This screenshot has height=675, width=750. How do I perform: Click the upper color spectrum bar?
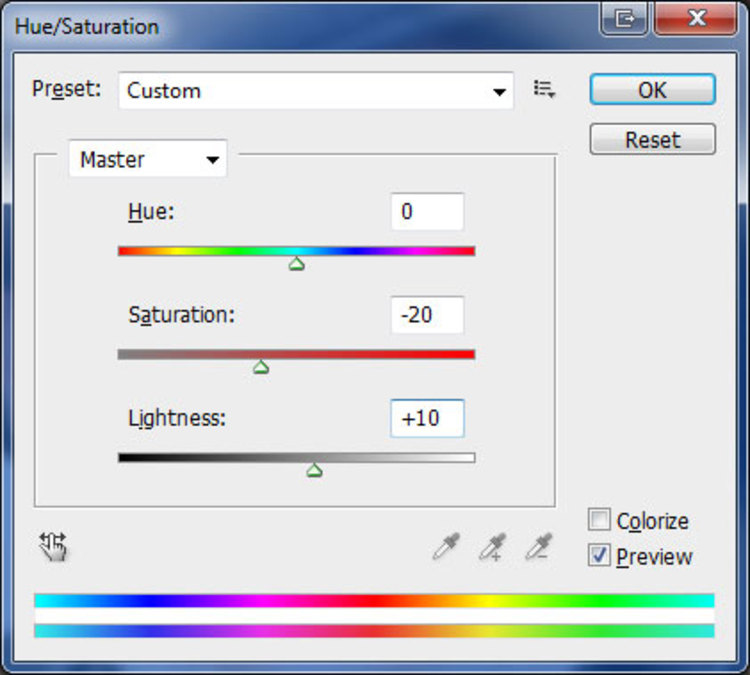pyautogui.click(x=375, y=600)
